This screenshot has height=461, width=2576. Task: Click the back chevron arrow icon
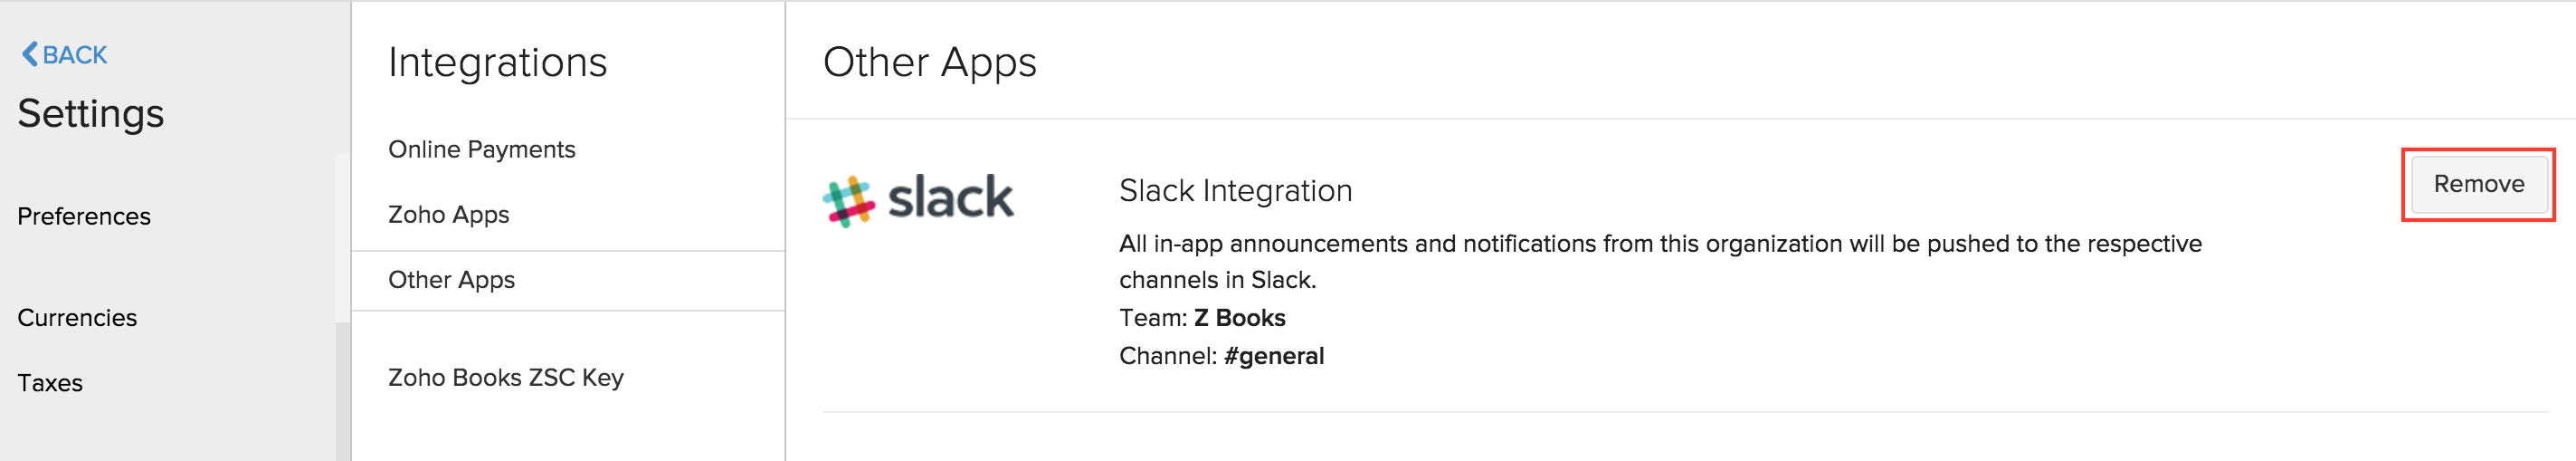(x=29, y=54)
